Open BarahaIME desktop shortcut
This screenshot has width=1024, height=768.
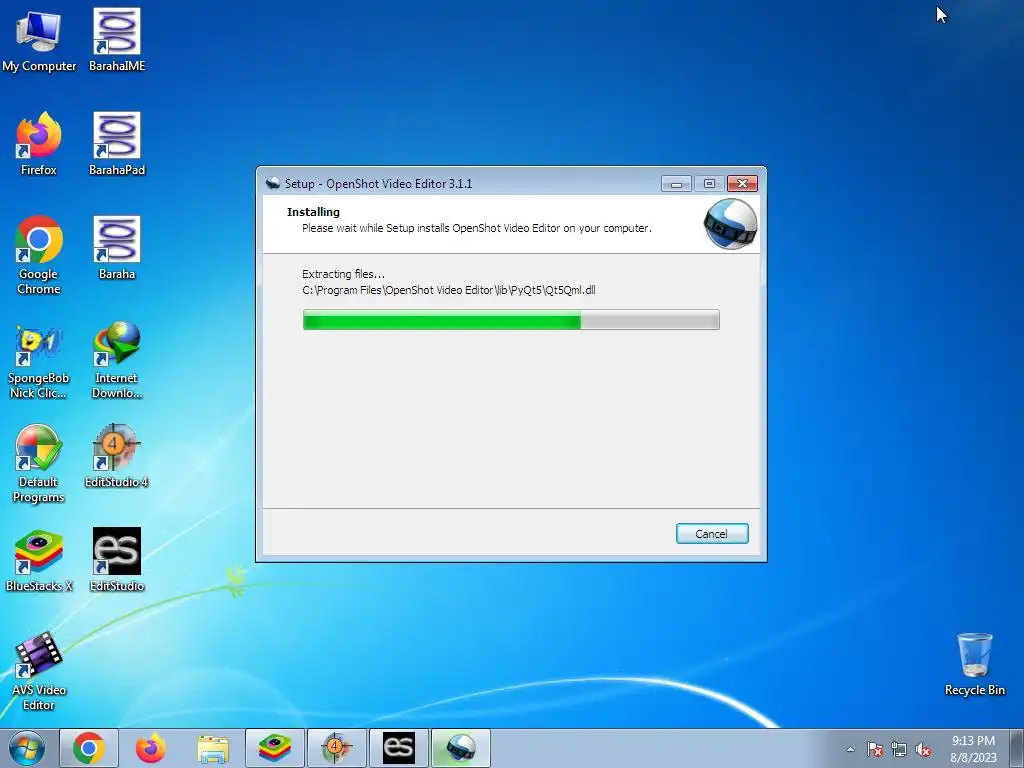pyautogui.click(x=117, y=40)
